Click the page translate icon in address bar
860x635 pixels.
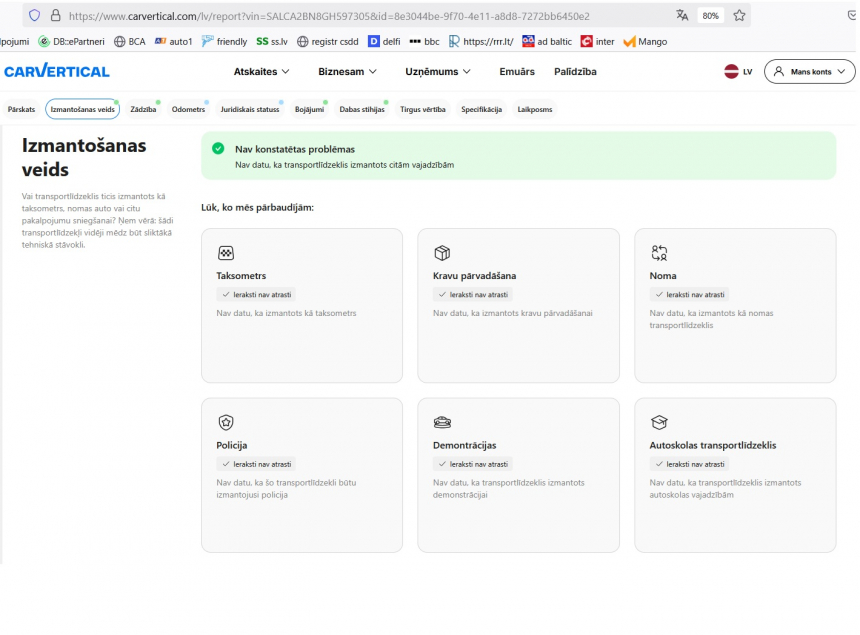click(682, 16)
